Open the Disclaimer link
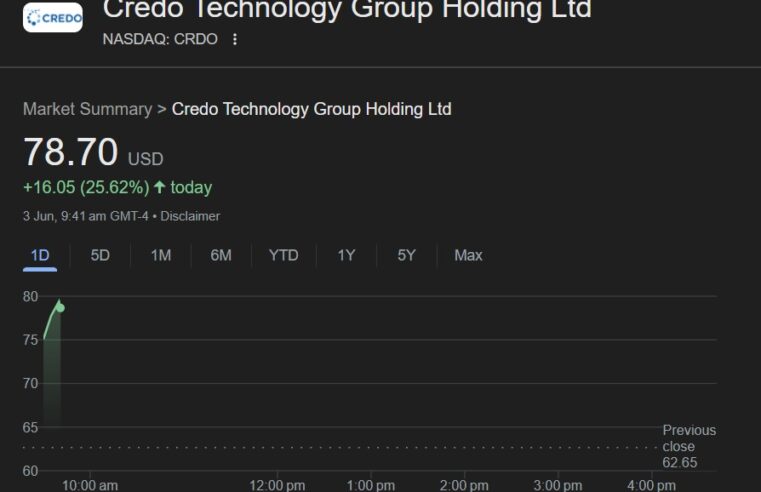 (x=190, y=216)
